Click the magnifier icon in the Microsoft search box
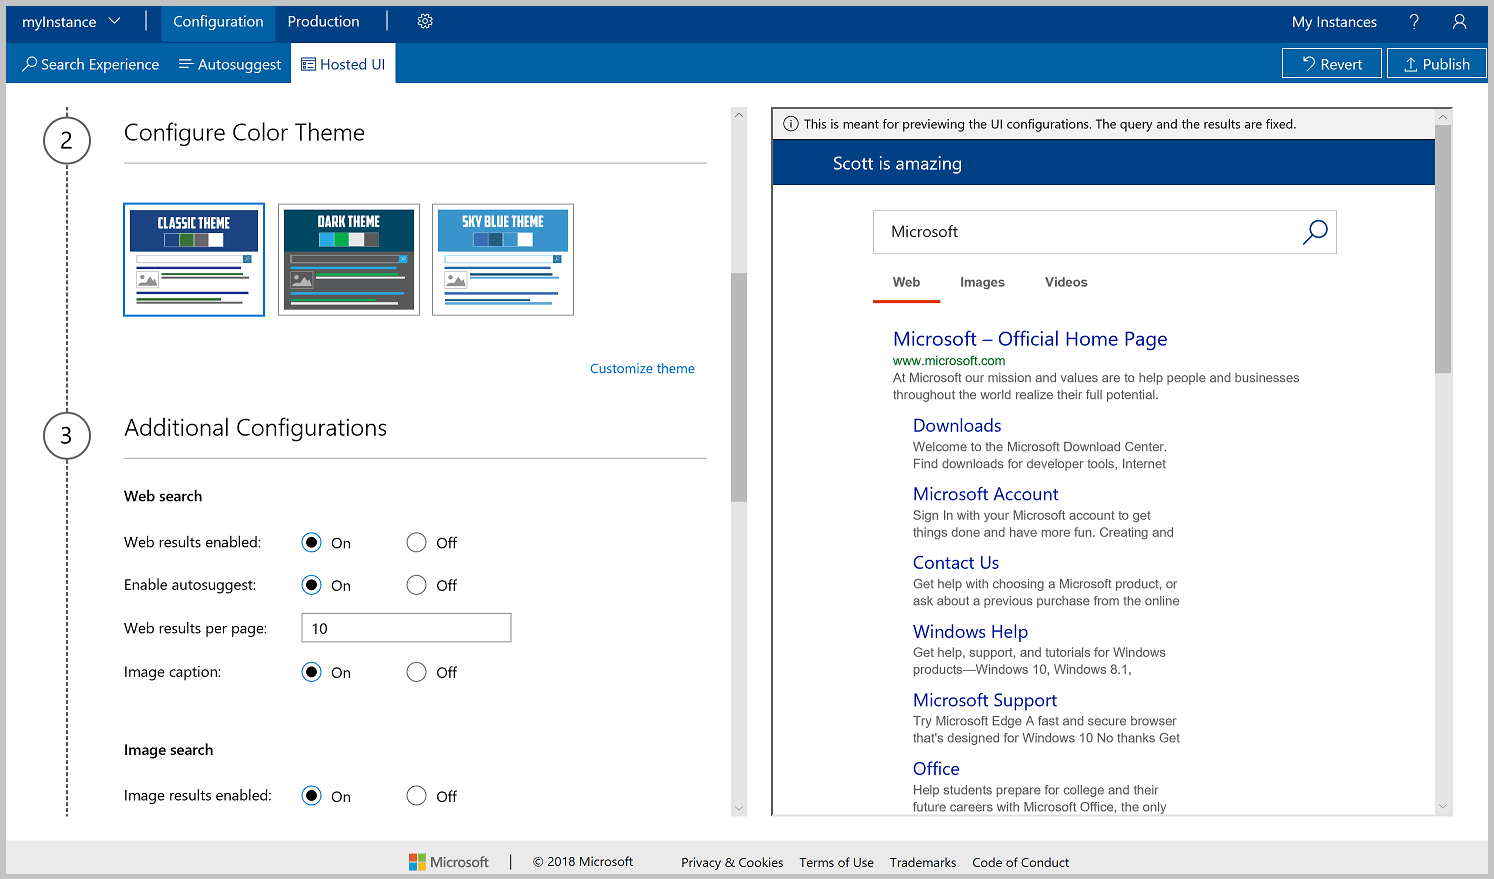Viewport: 1494px width, 879px height. 1315,231
